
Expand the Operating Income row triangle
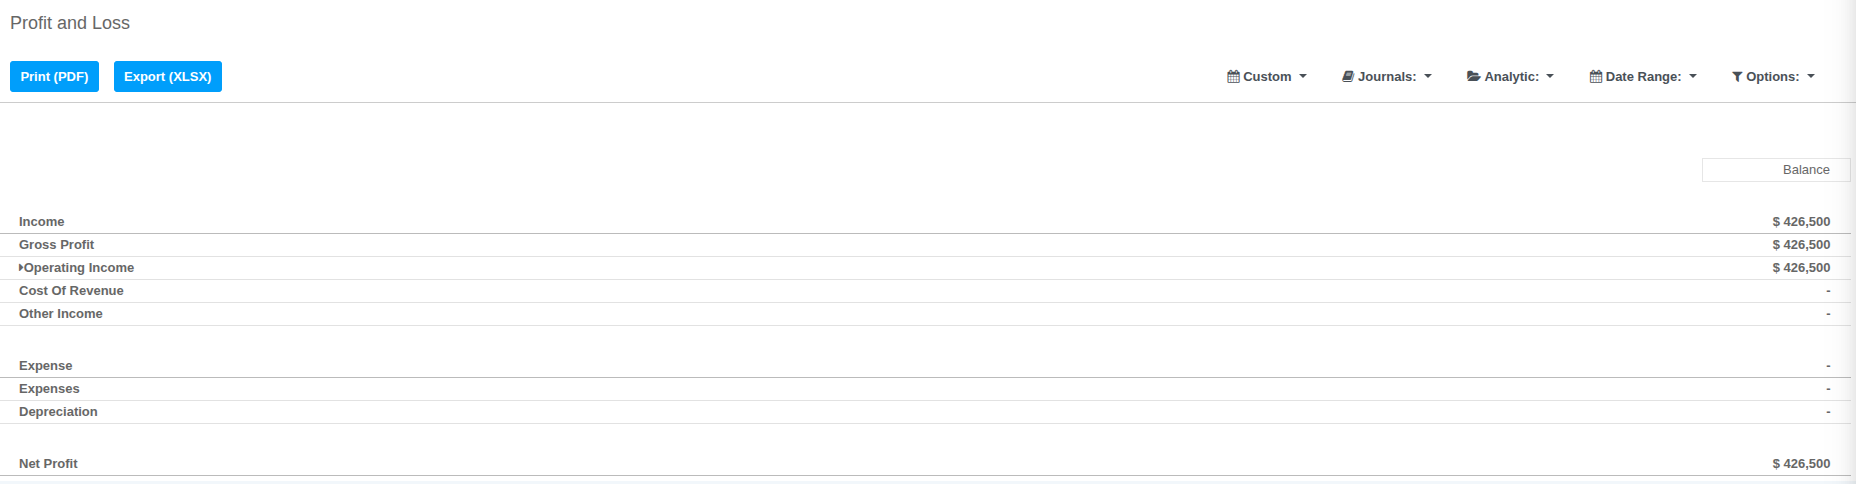21,268
